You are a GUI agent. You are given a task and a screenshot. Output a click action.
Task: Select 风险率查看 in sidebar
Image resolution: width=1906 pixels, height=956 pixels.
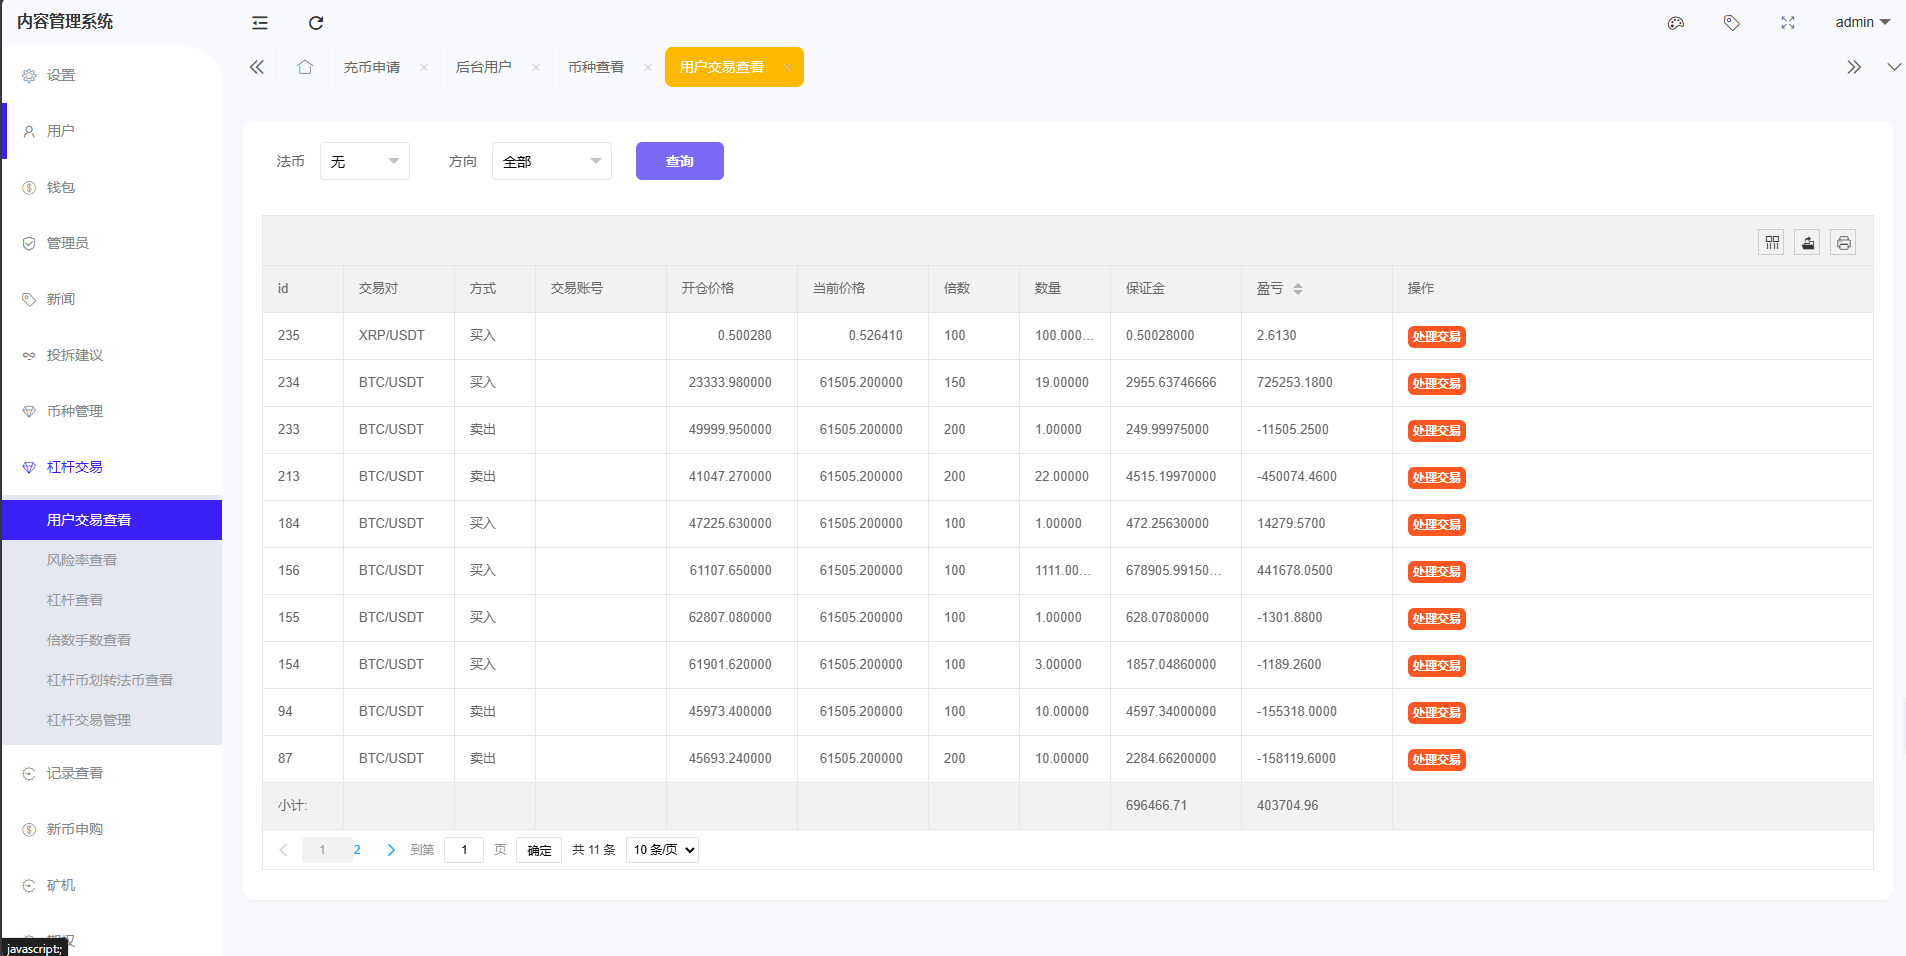coord(82,560)
